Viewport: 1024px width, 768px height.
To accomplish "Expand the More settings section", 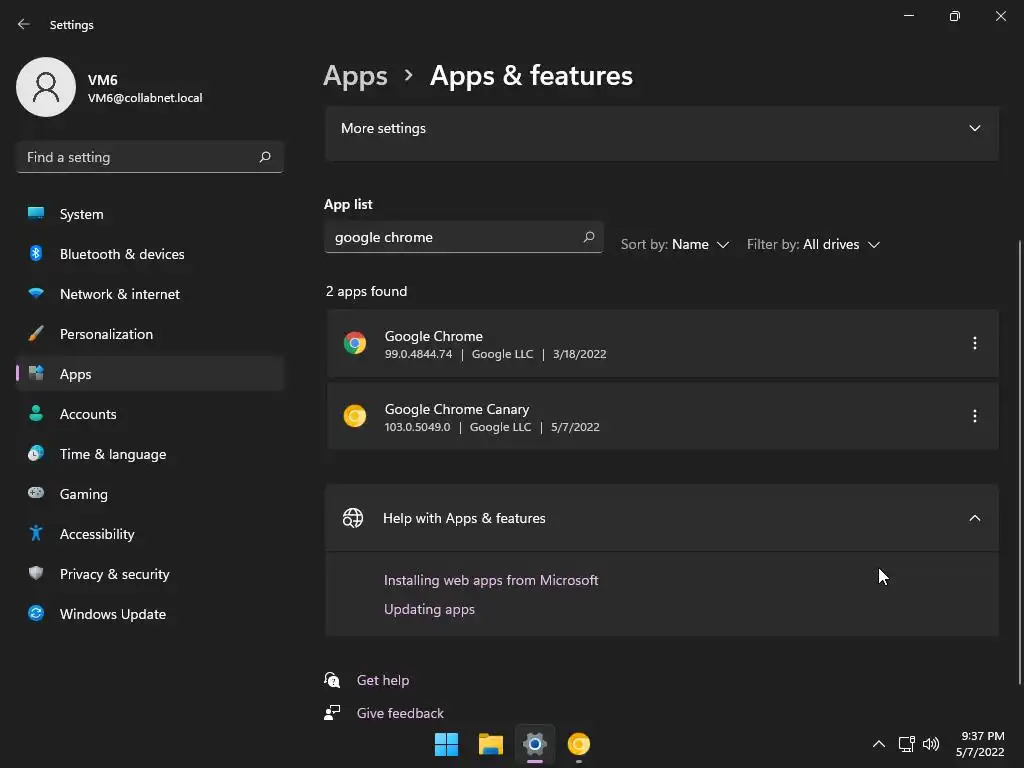I will (974, 128).
